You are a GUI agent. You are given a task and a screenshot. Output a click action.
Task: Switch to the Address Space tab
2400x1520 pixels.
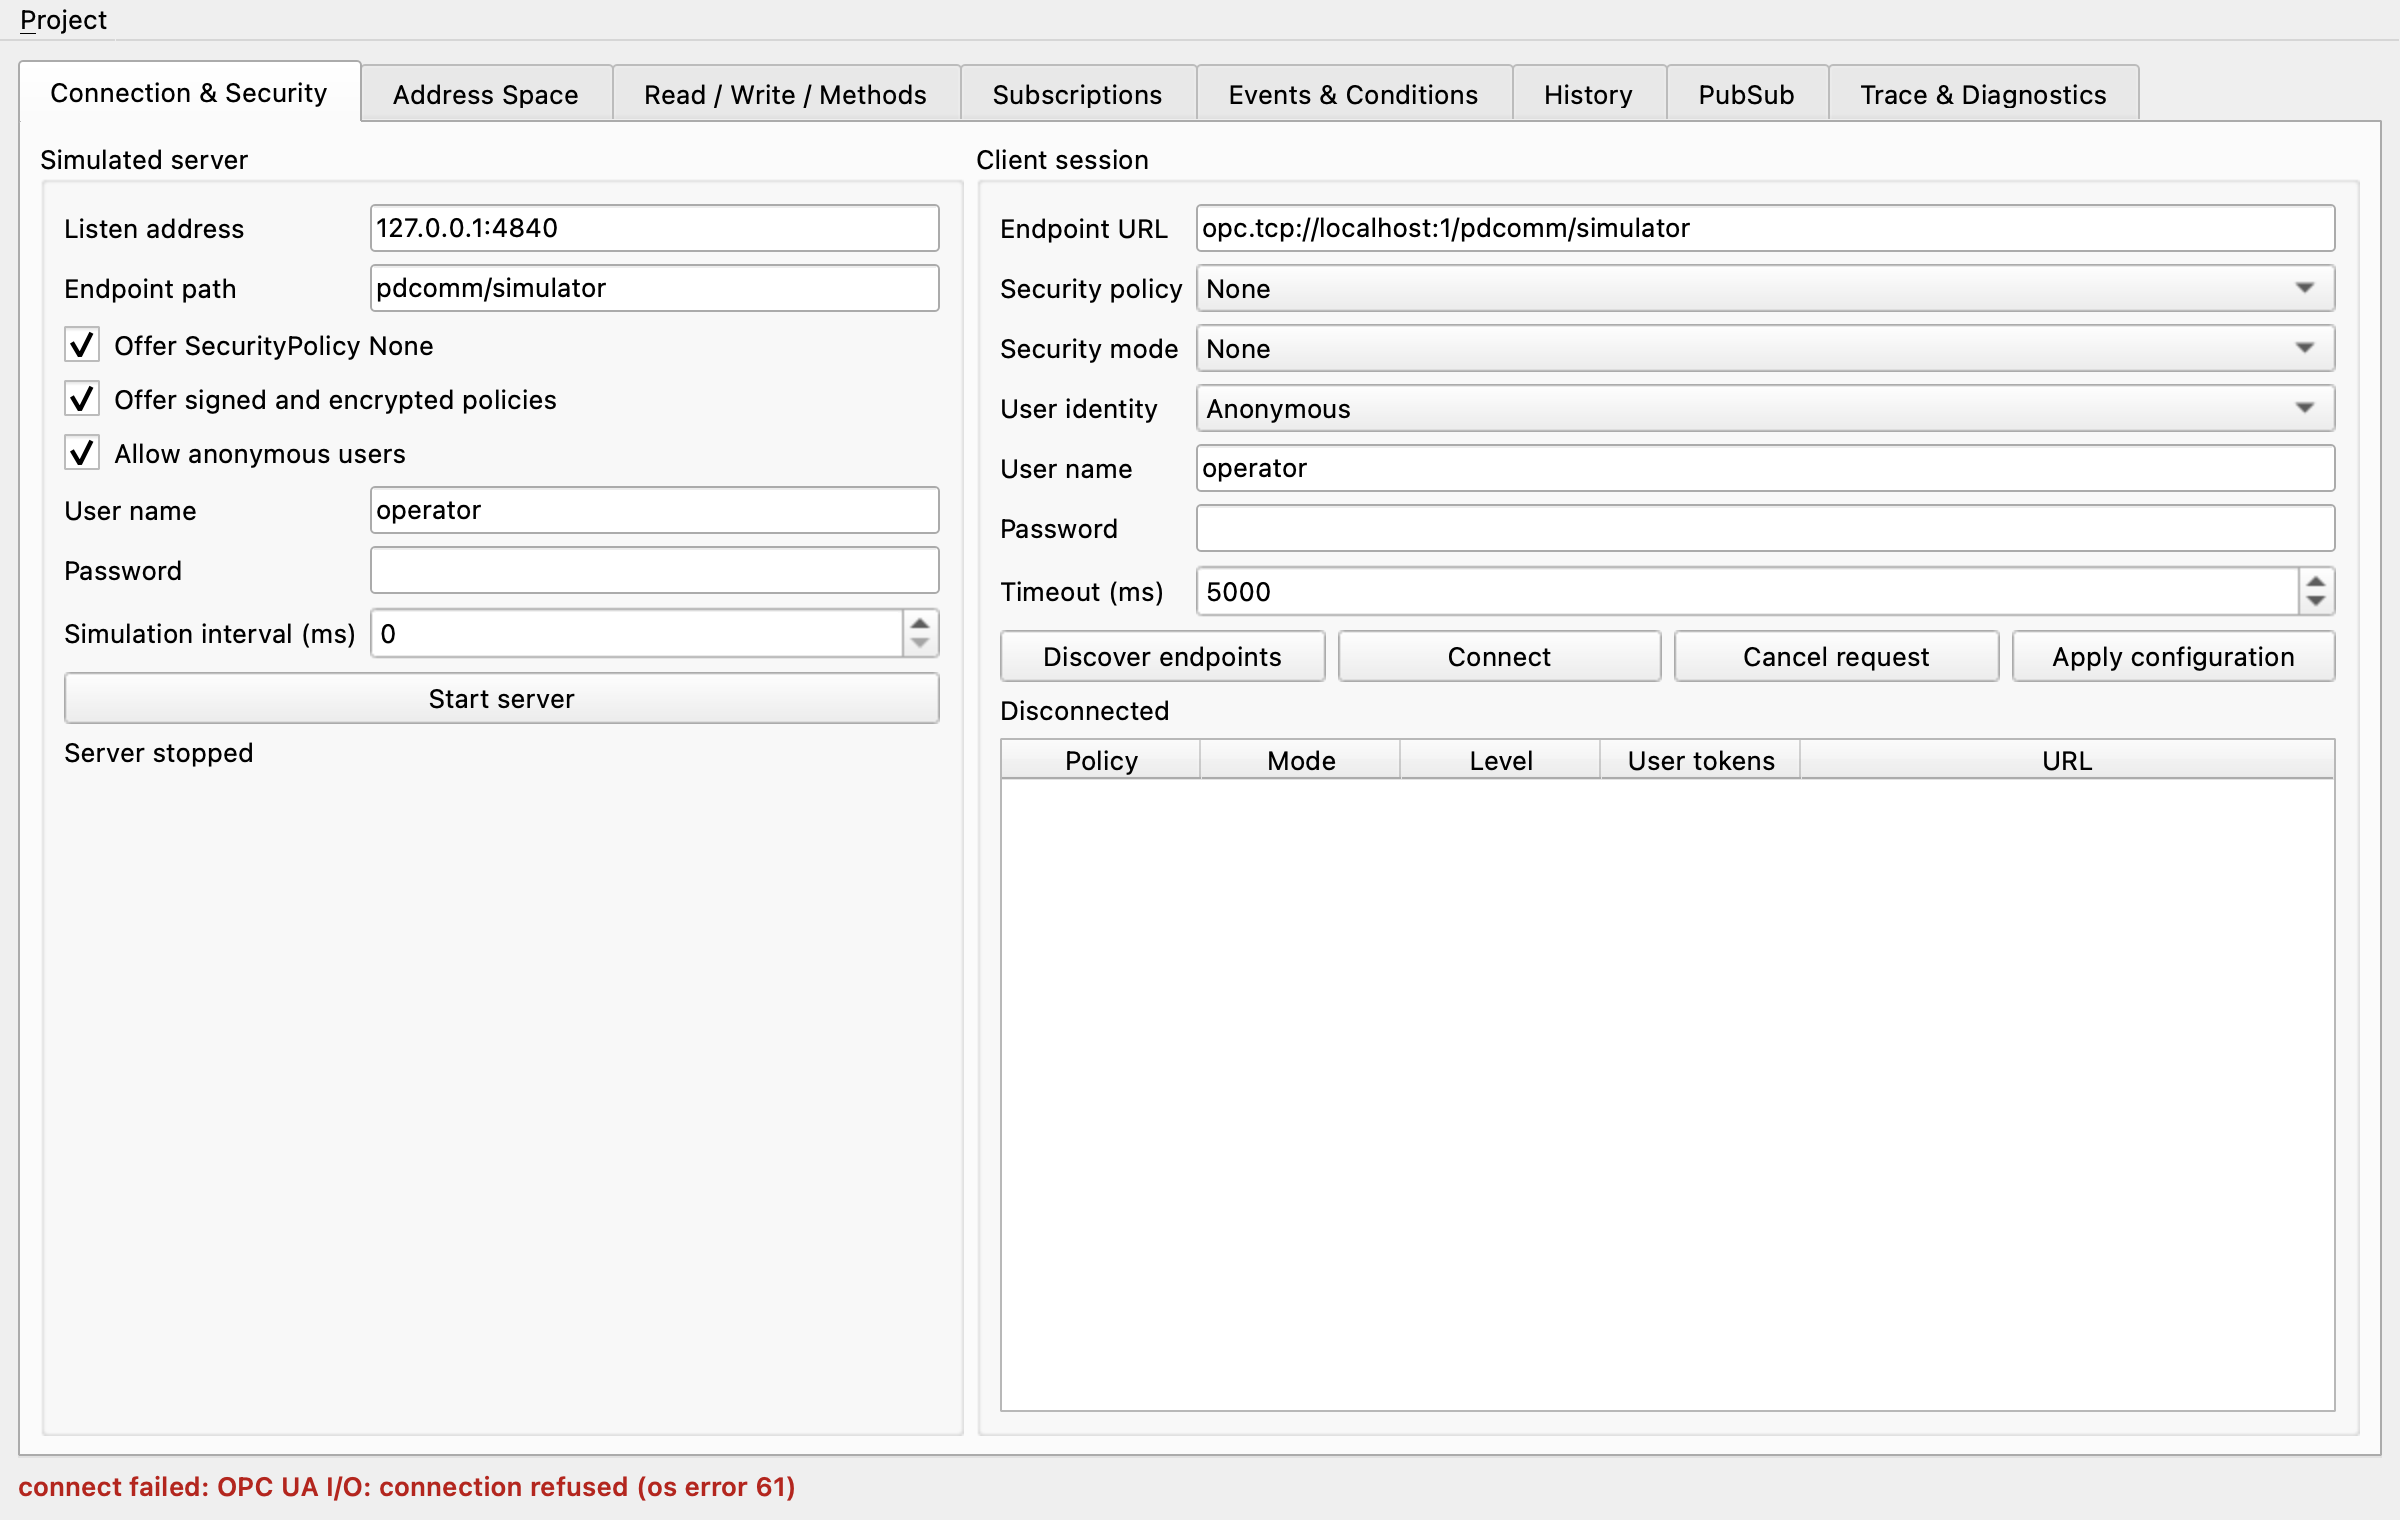485,94
